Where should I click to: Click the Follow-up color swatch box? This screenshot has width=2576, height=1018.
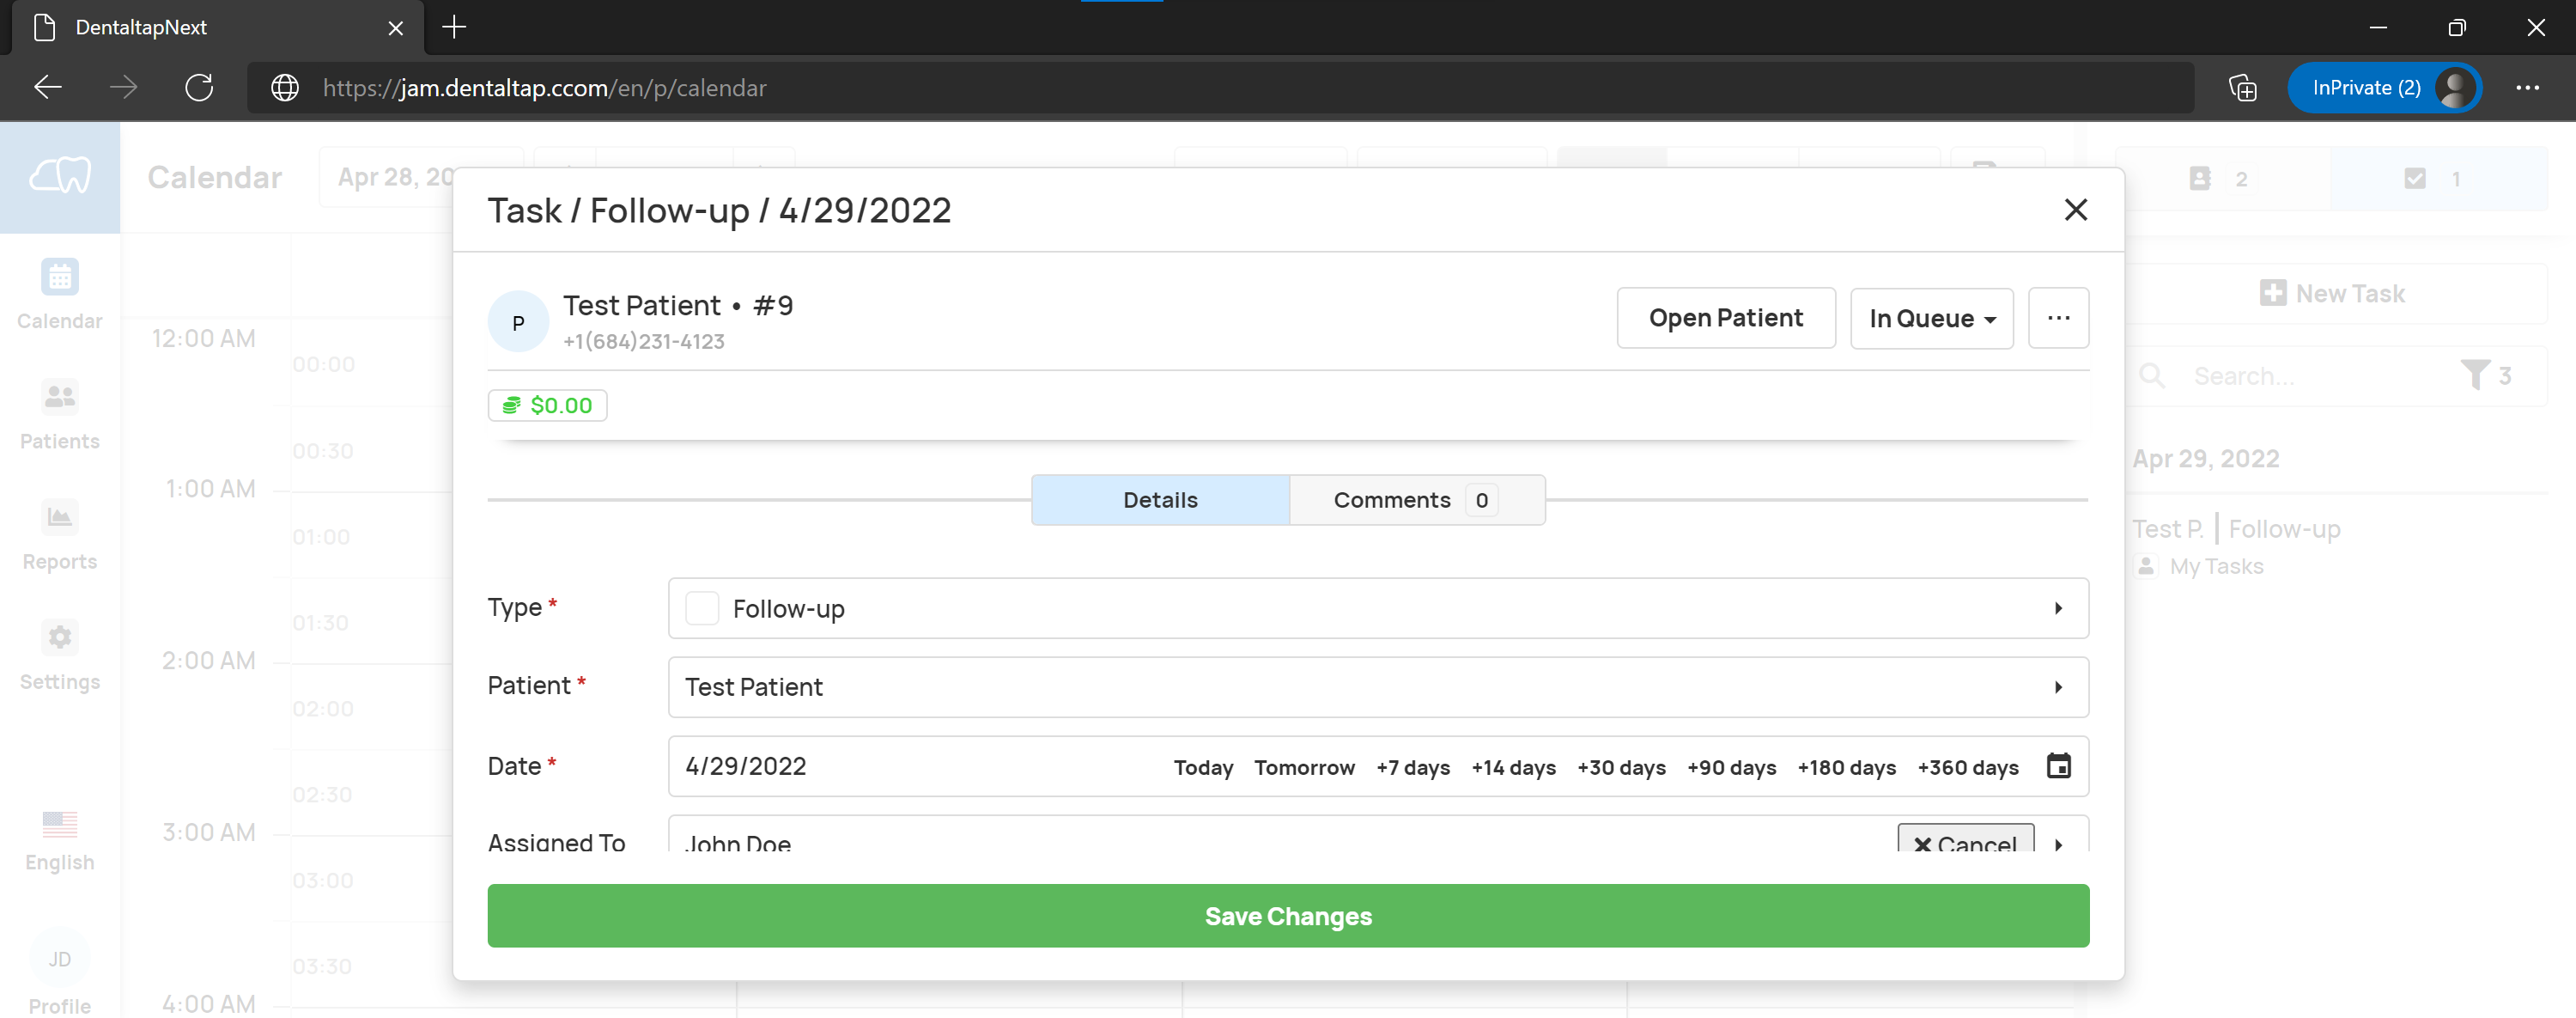702,608
